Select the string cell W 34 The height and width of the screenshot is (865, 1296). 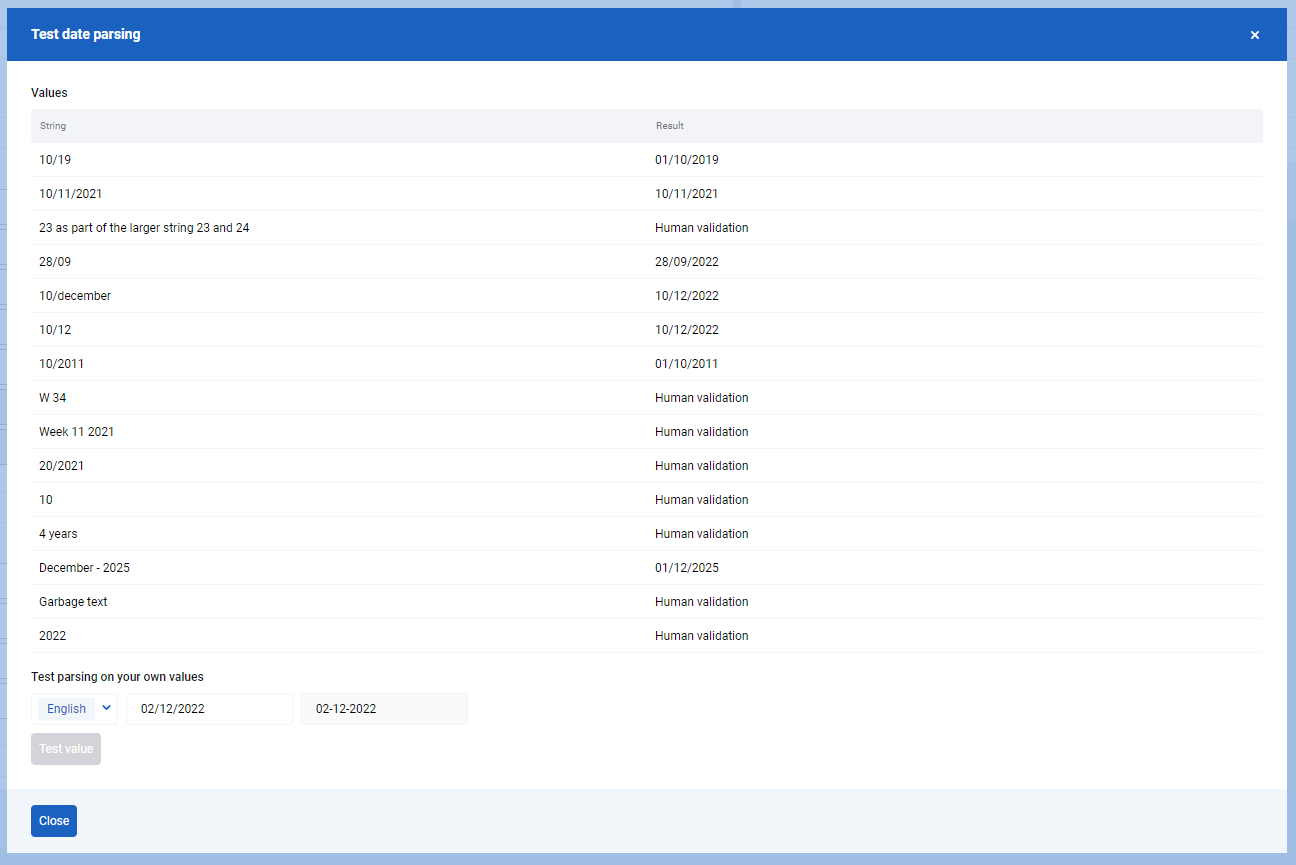pyautogui.click(x=53, y=398)
